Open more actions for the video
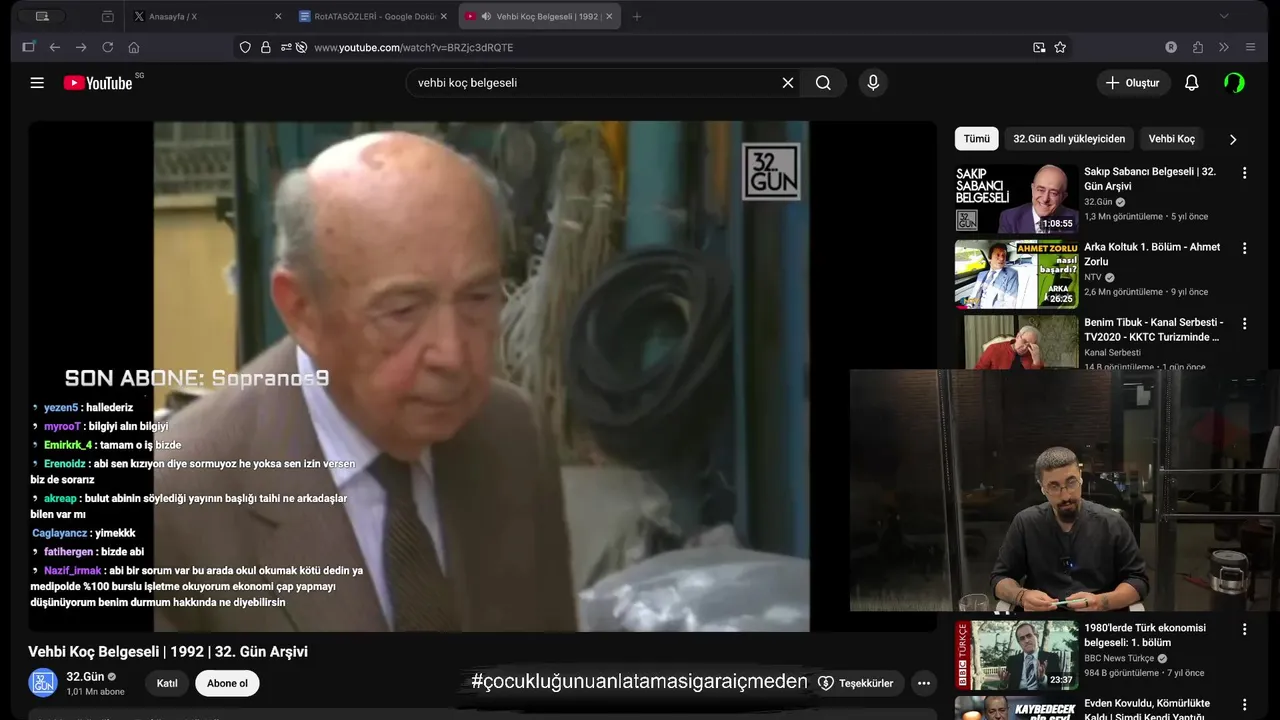 coord(924,683)
